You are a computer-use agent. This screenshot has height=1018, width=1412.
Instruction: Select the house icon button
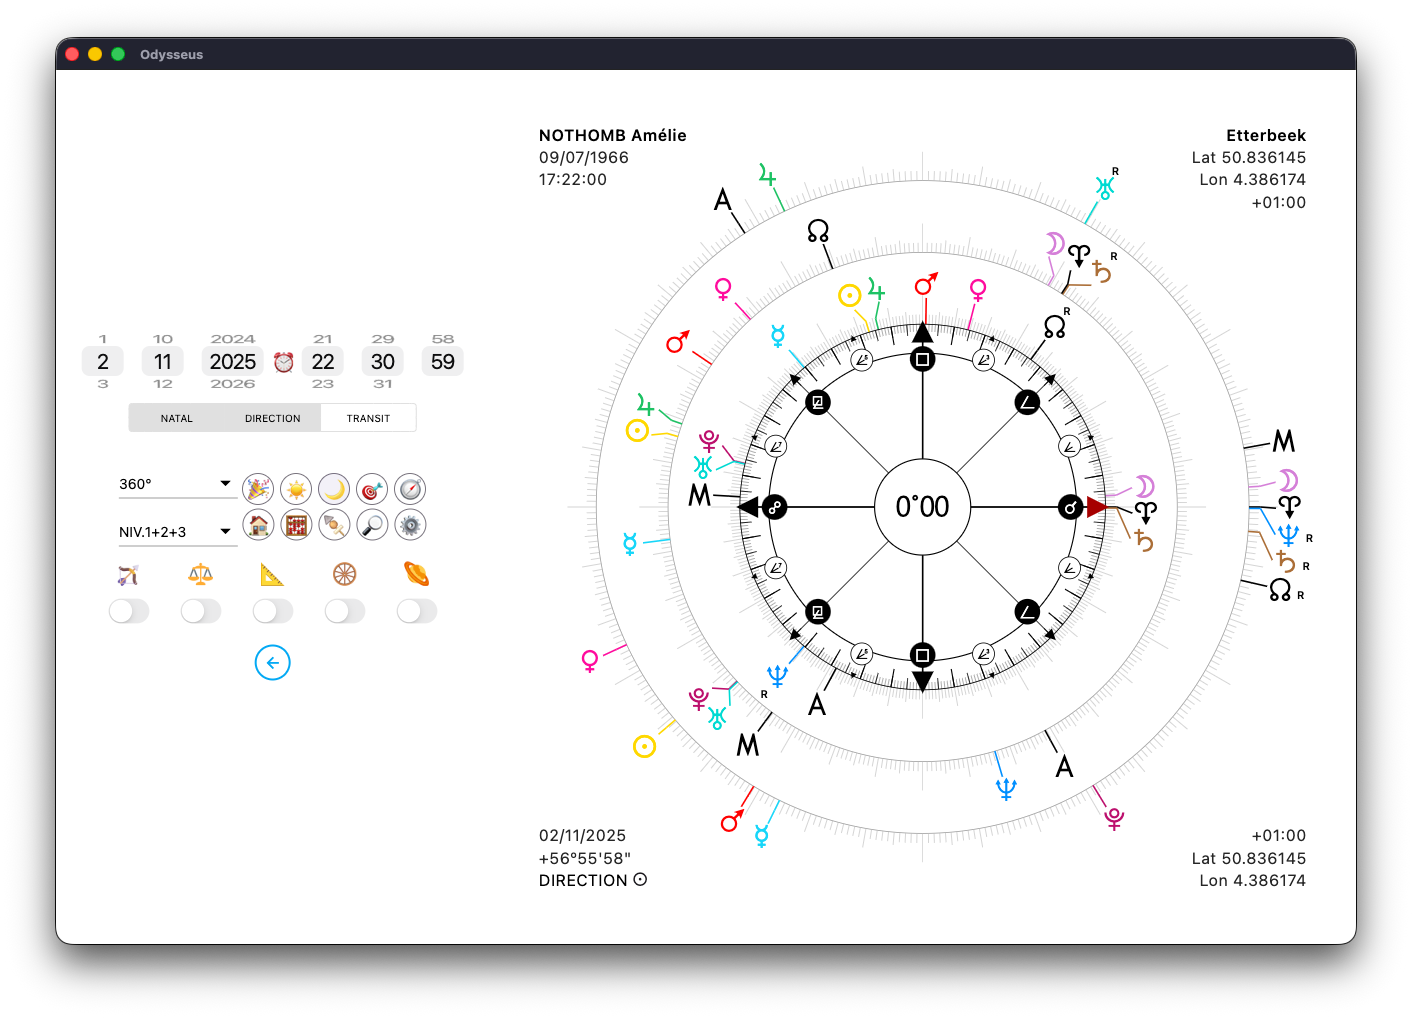point(258,524)
